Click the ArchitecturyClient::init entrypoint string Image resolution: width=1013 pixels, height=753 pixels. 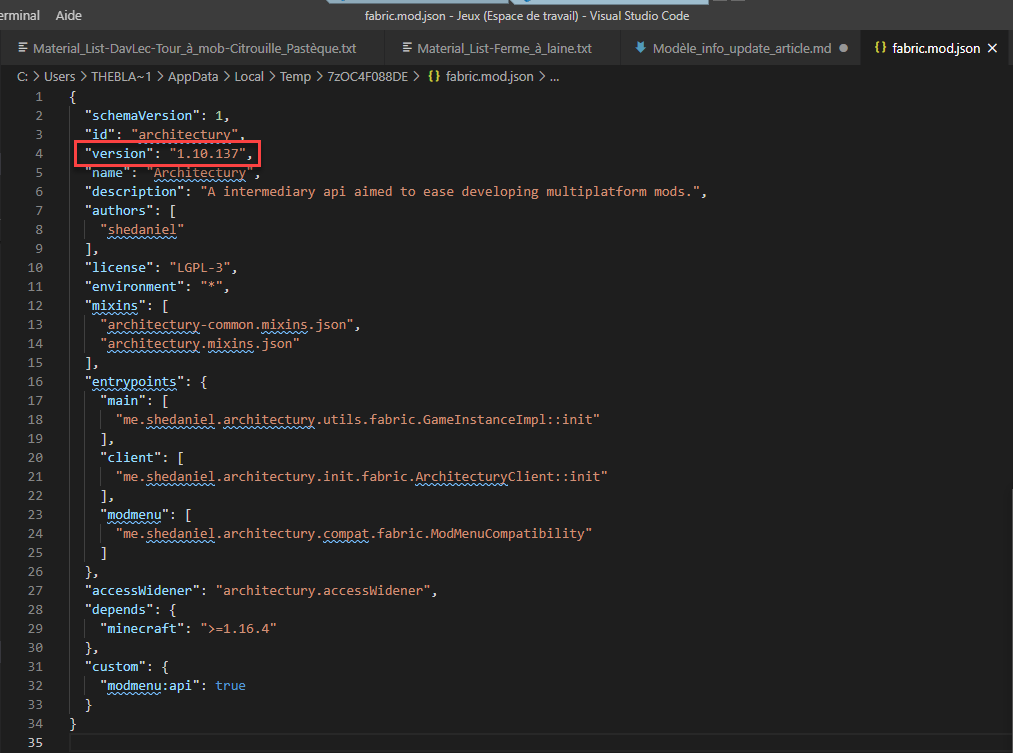point(362,477)
